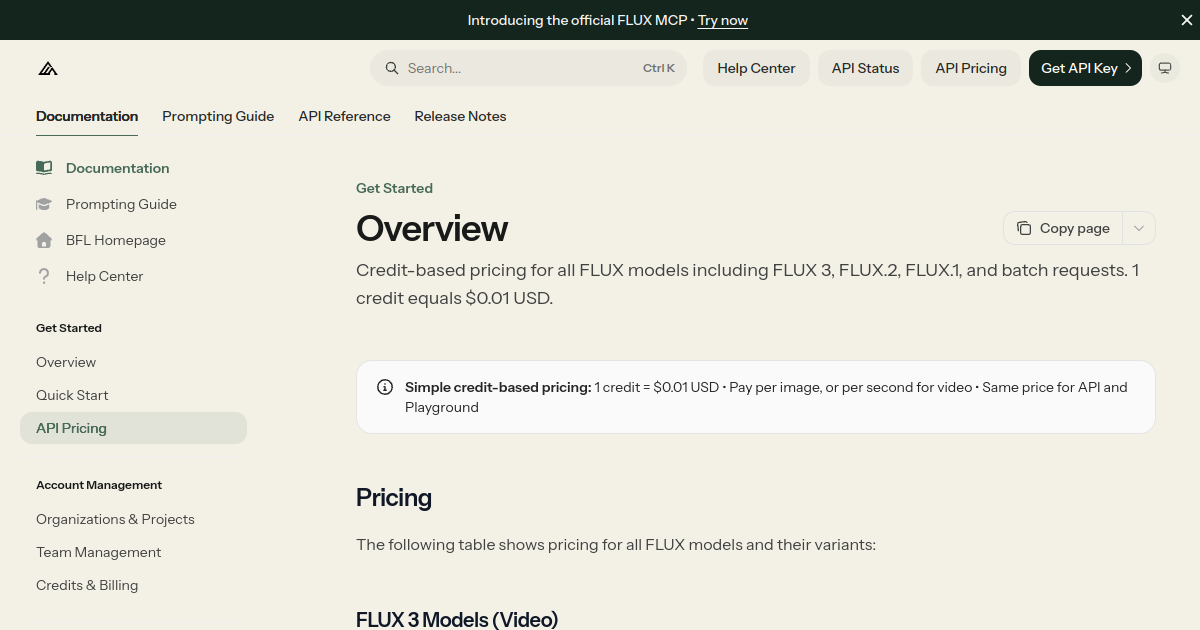Click the house icon for BFL Homepage
This screenshot has width=1200, height=630.
coord(44,240)
